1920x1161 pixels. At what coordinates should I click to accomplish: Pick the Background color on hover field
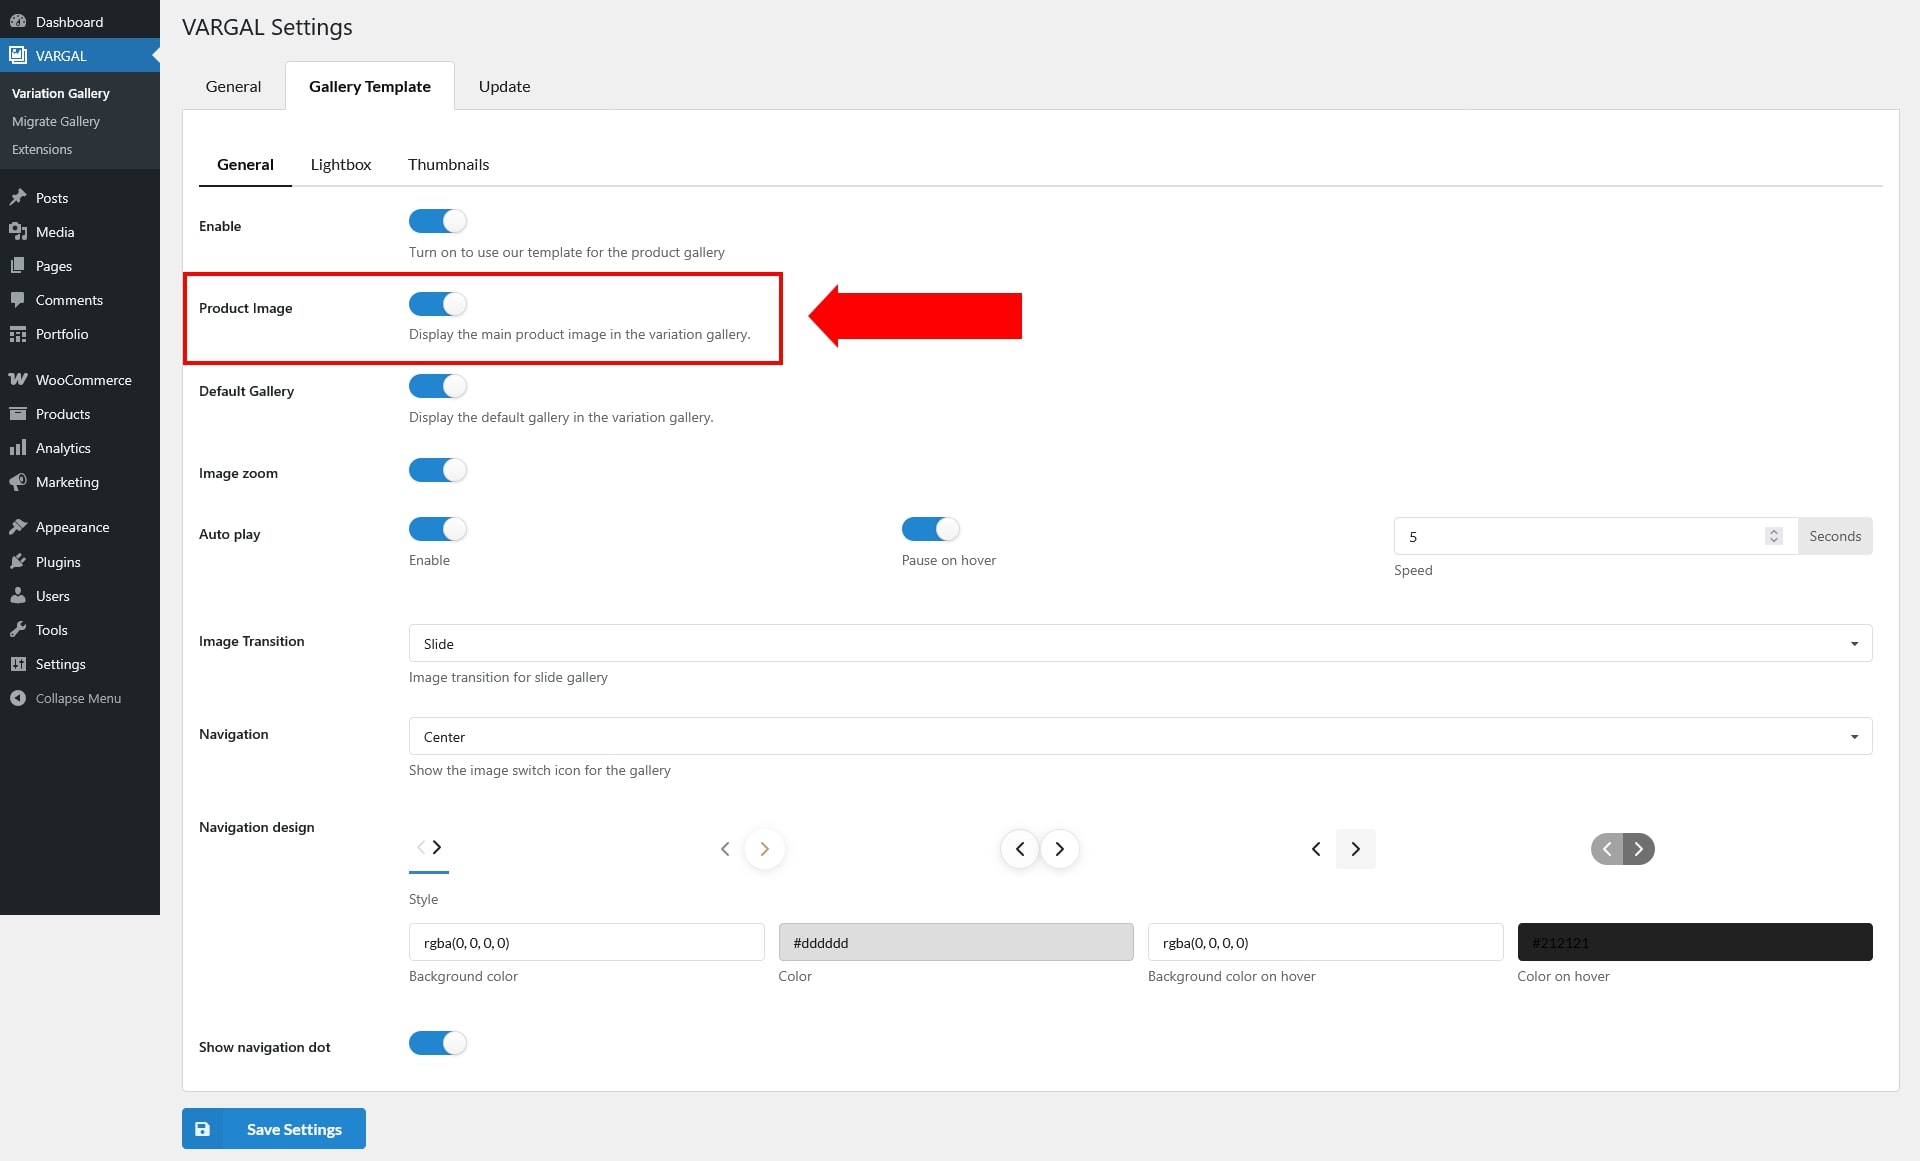point(1325,942)
